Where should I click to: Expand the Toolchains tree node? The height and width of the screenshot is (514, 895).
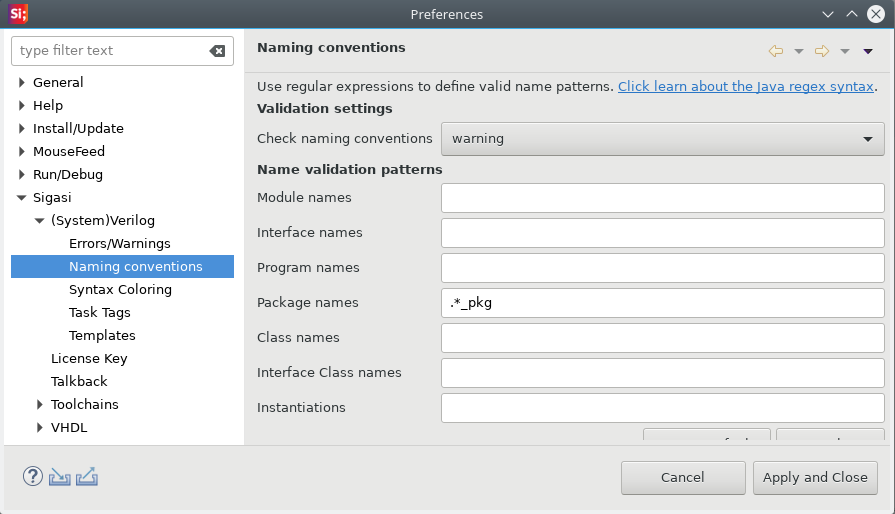click(x=39, y=404)
